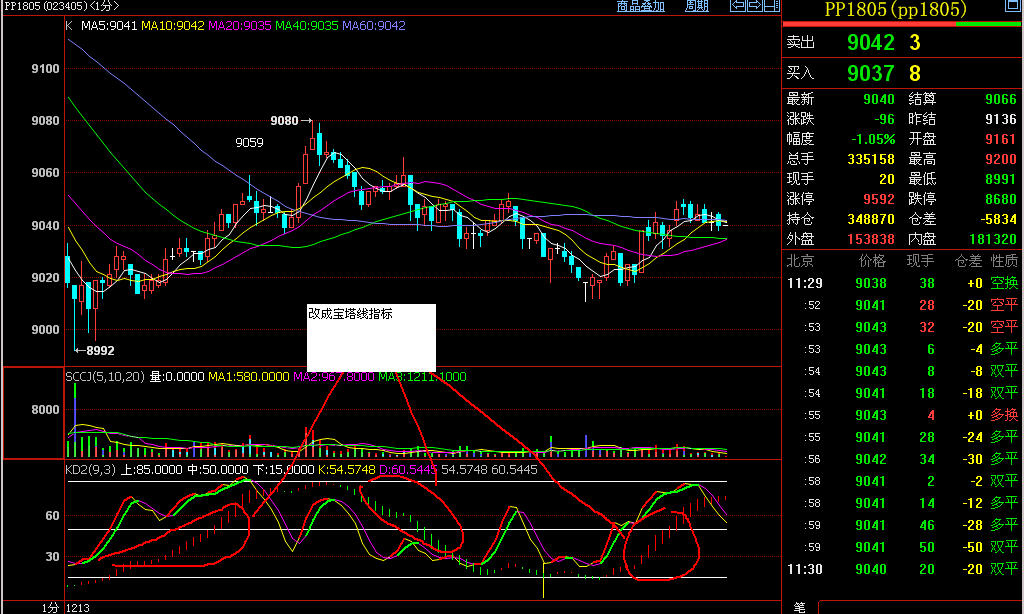Select the 笔 tab below the trade list
Viewport: 1024px width, 614px height.
(x=800, y=607)
